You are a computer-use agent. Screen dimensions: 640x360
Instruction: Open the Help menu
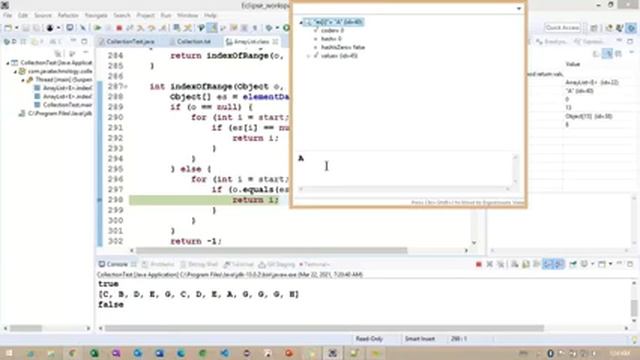[x=210, y=16]
